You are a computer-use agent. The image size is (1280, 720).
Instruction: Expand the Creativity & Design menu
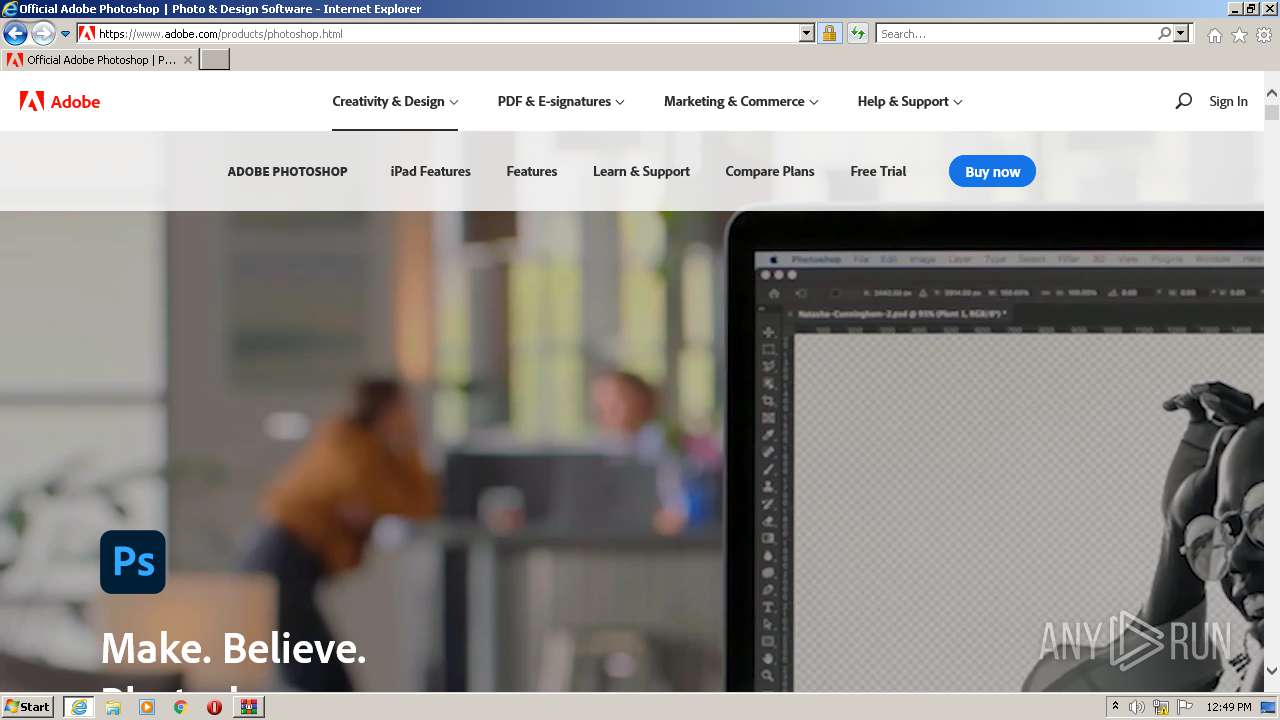coord(395,101)
